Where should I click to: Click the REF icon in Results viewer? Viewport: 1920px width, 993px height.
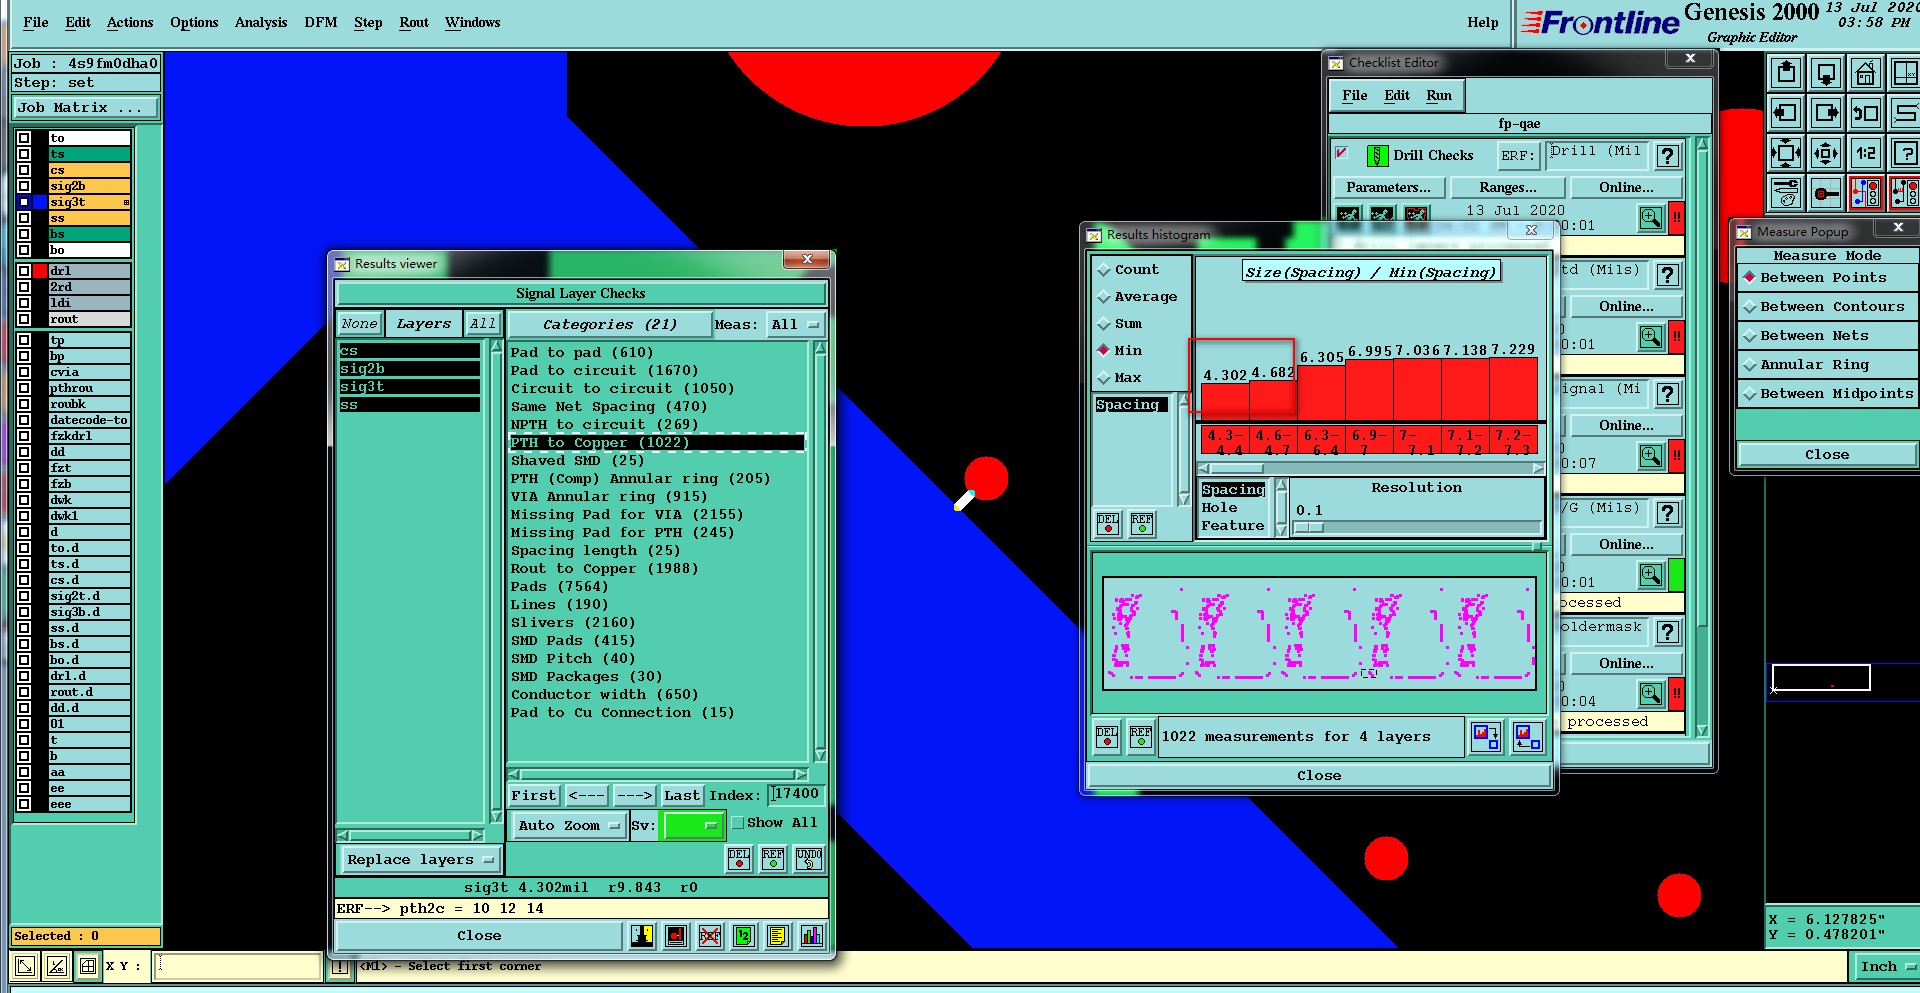[773, 858]
